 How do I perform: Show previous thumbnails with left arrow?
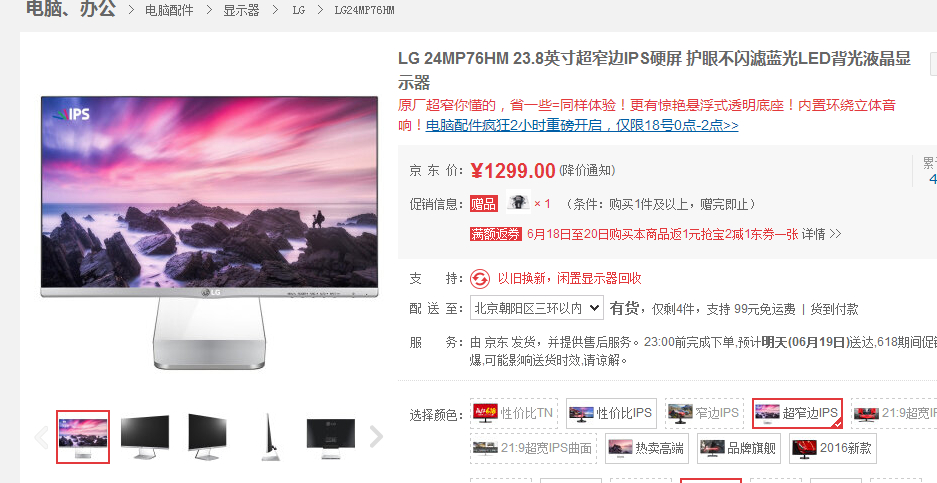[x=41, y=438]
